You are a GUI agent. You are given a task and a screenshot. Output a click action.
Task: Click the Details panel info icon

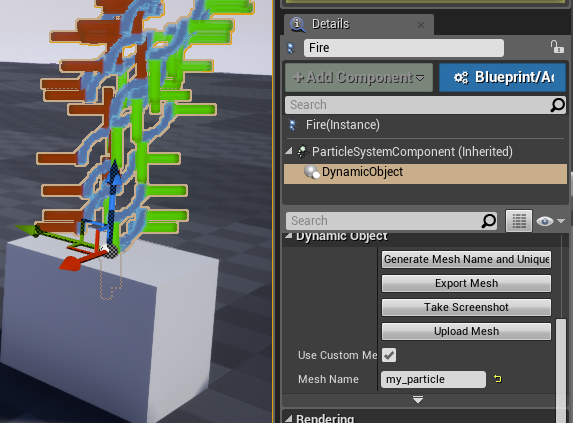(x=297, y=24)
